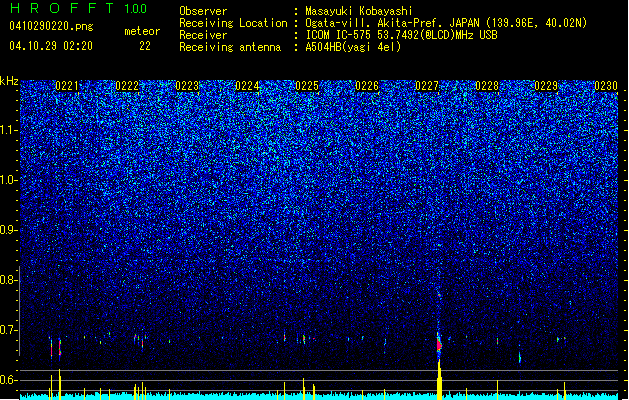Click the 1.1 kHz axis tick label

[9, 130]
